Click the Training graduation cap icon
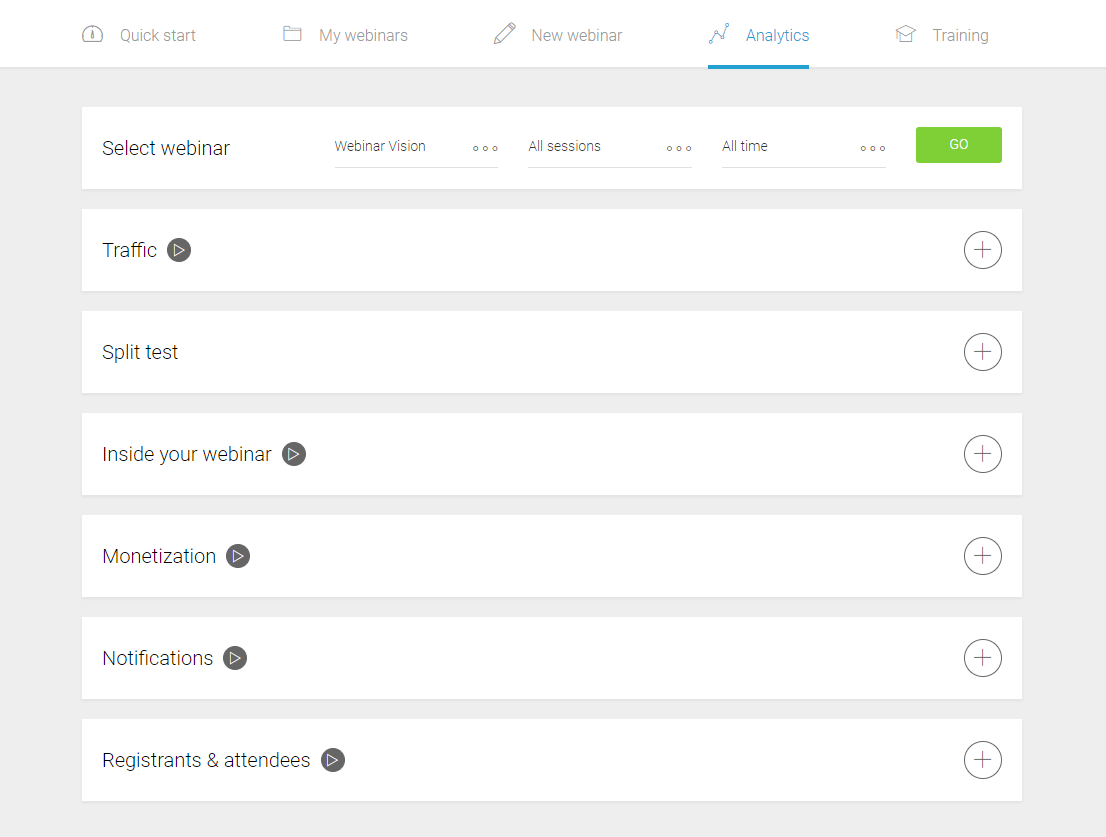 [x=906, y=35]
